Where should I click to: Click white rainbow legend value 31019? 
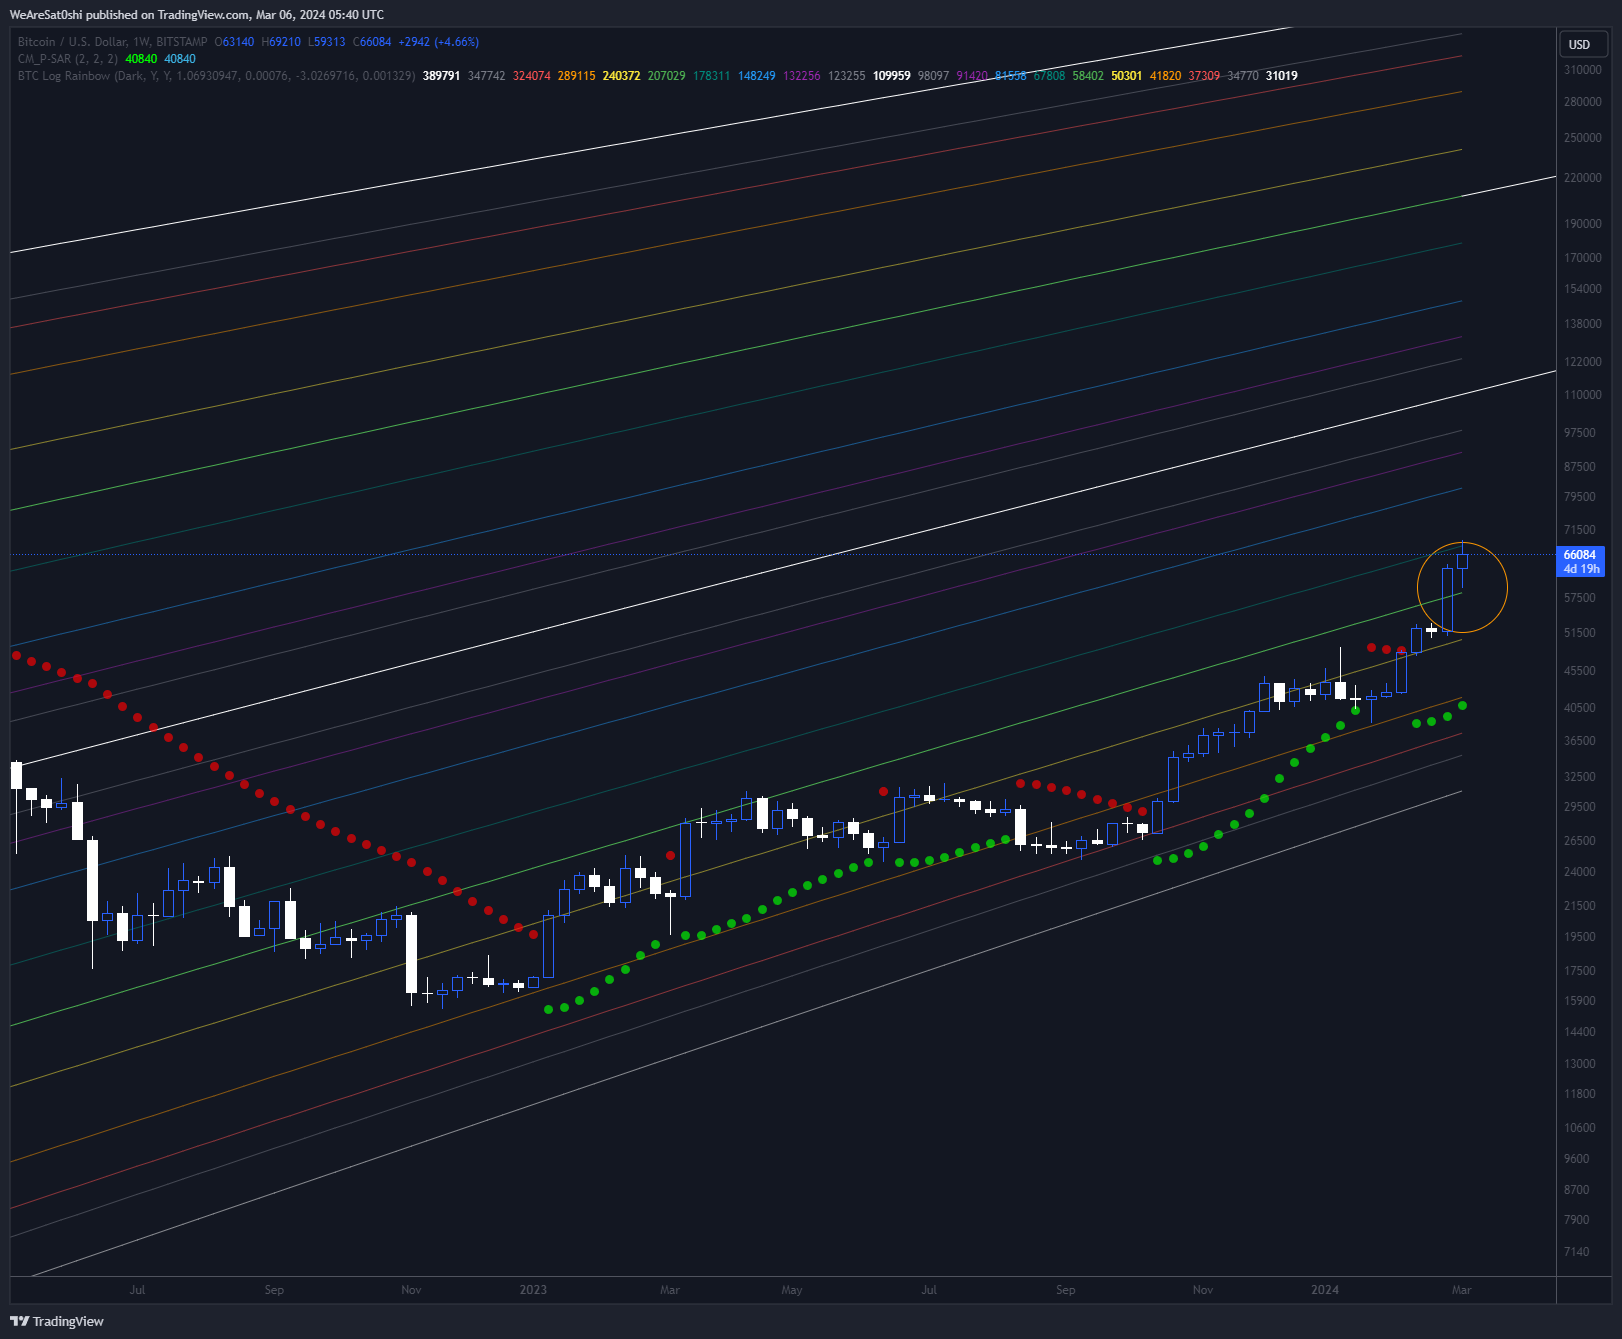(x=1282, y=76)
